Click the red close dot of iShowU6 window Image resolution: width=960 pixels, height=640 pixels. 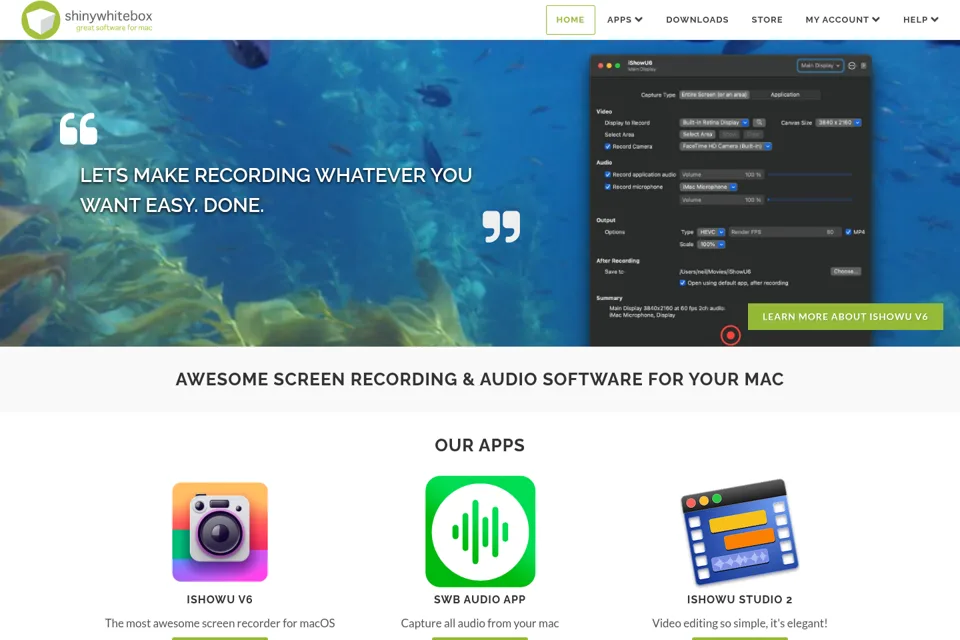pos(601,66)
